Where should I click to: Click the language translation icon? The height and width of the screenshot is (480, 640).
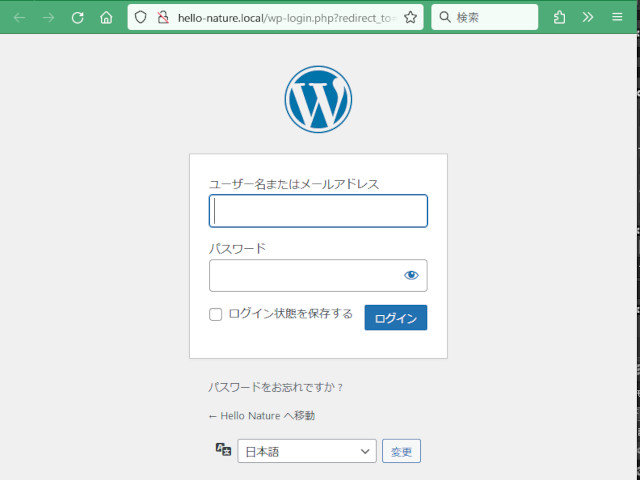[224, 451]
